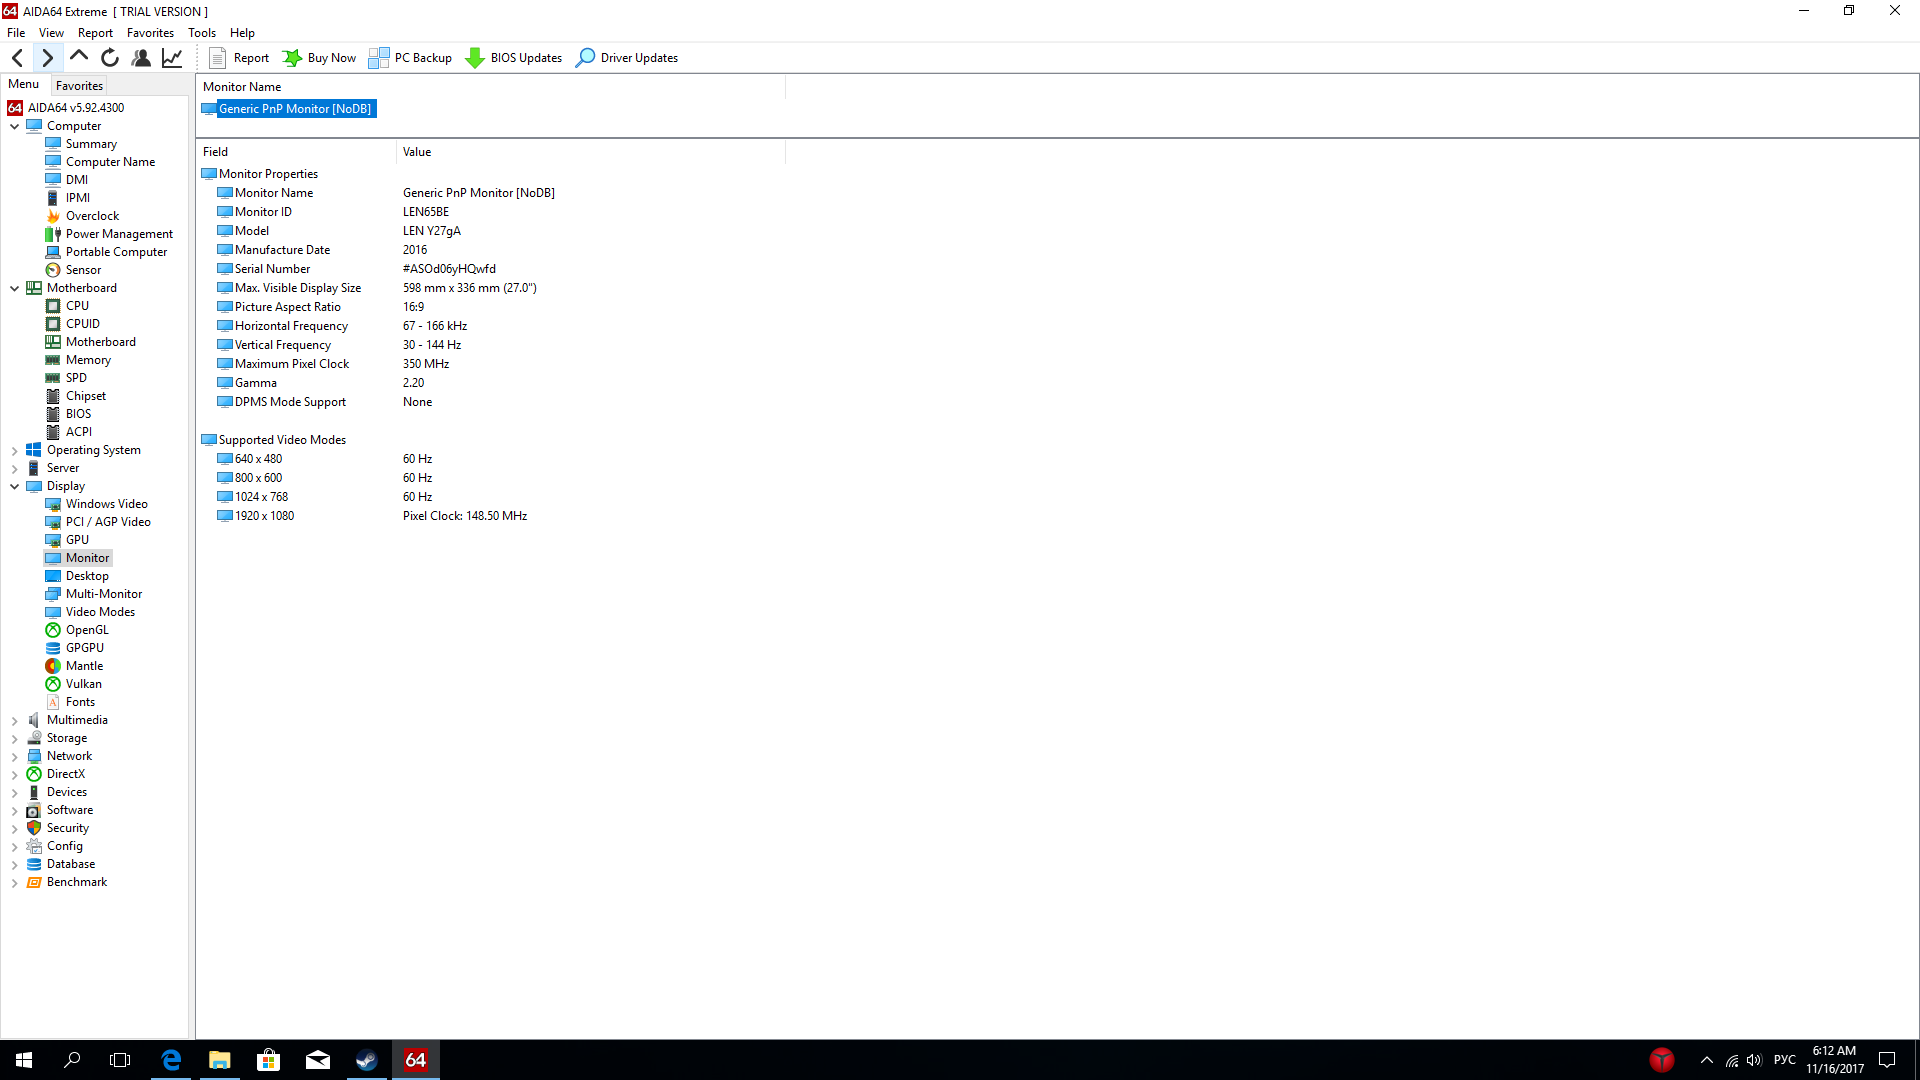Open the Favorites menu in the menu bar

pos(150,33)
